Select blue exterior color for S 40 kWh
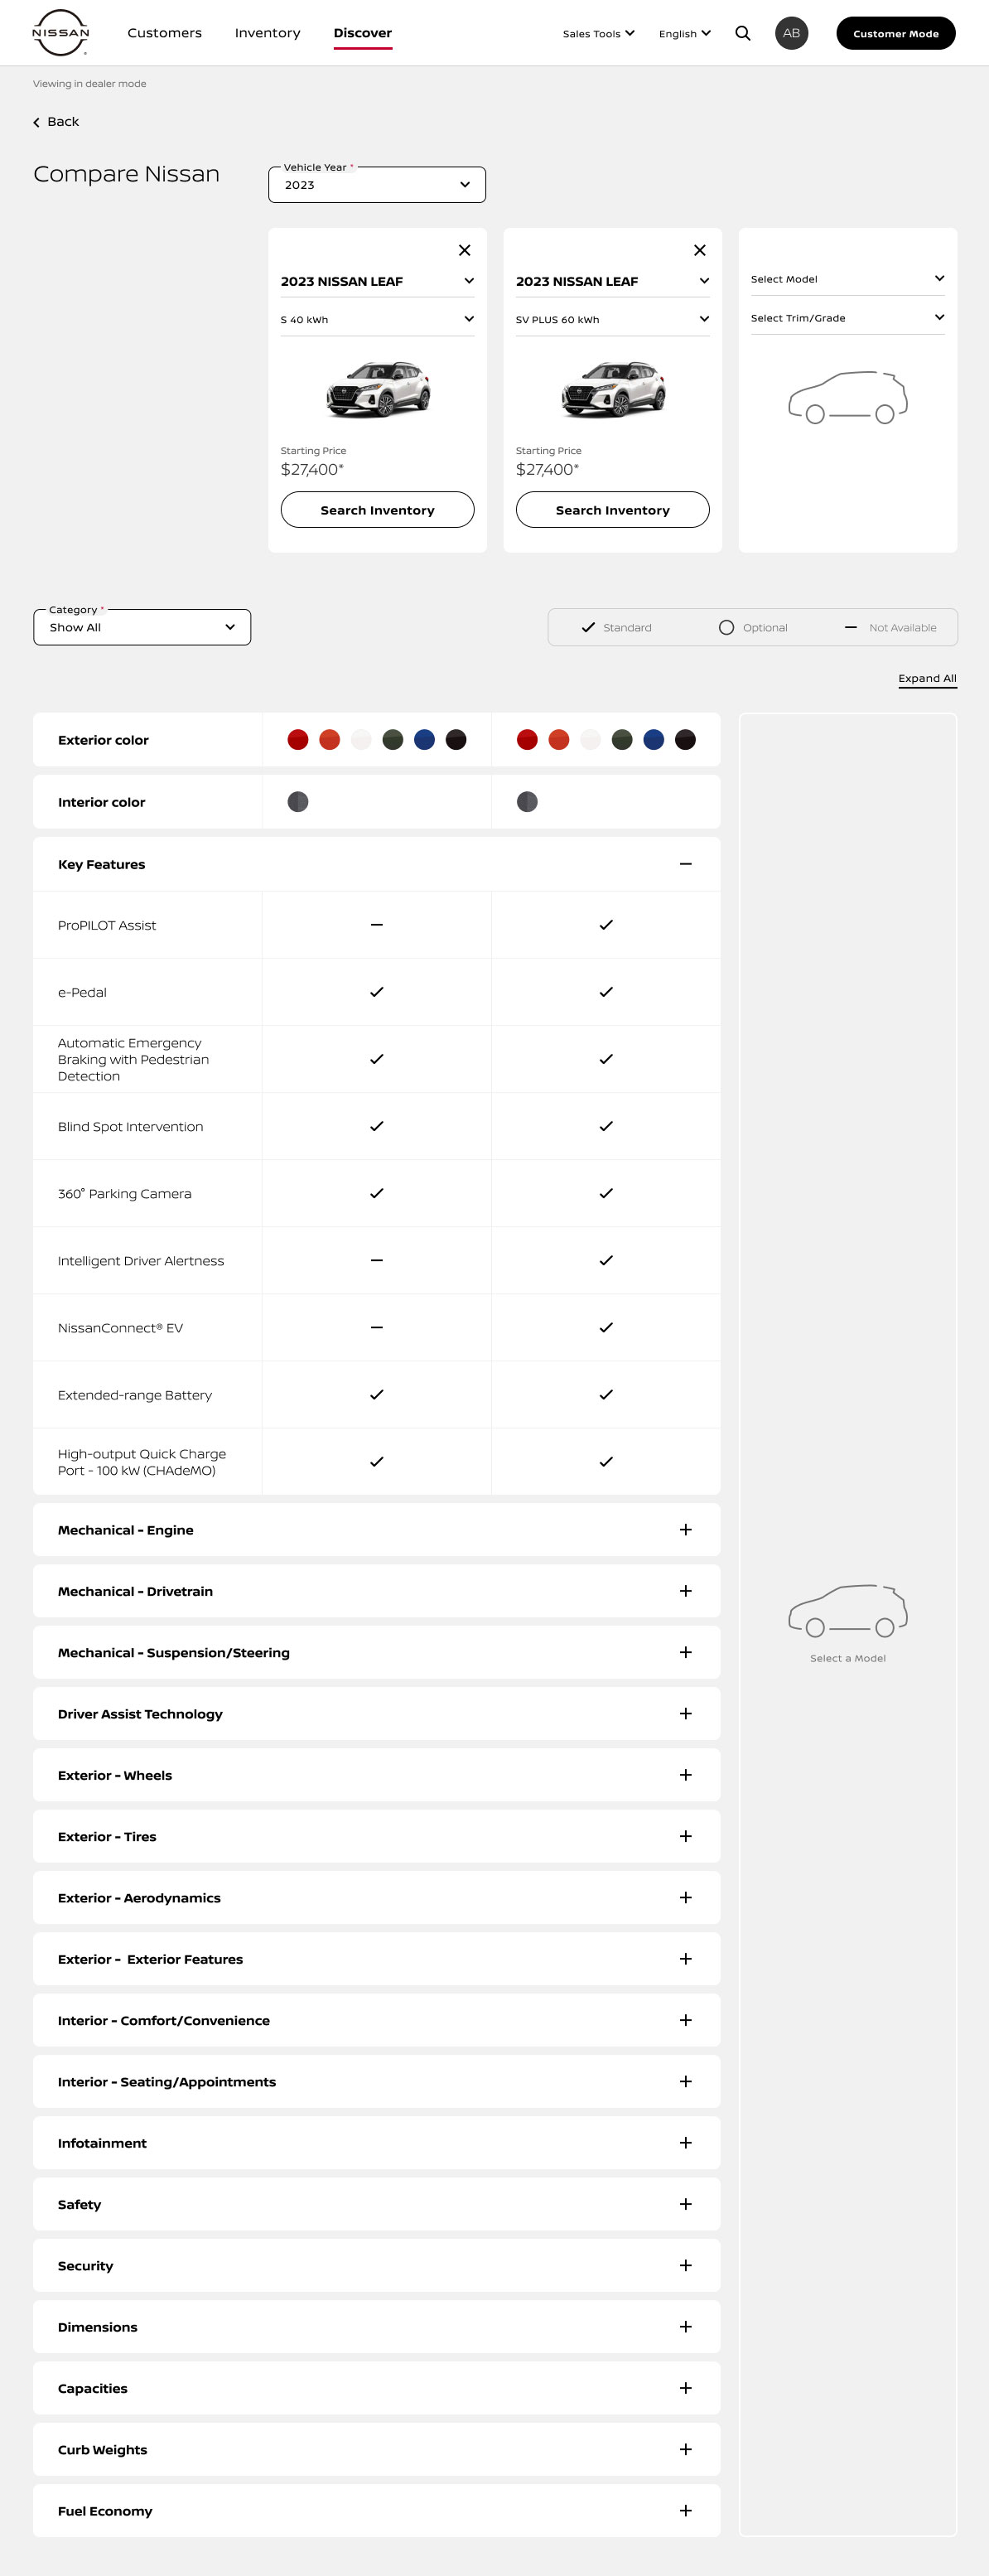 point(424,740)
